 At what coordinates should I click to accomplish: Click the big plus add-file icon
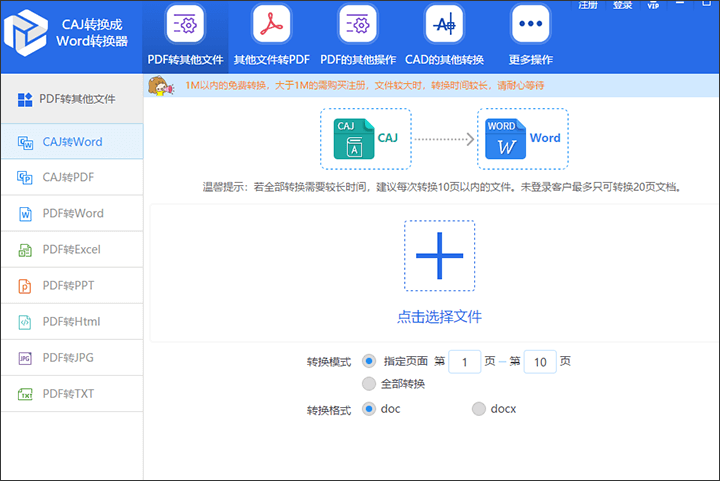click(439, 256)
